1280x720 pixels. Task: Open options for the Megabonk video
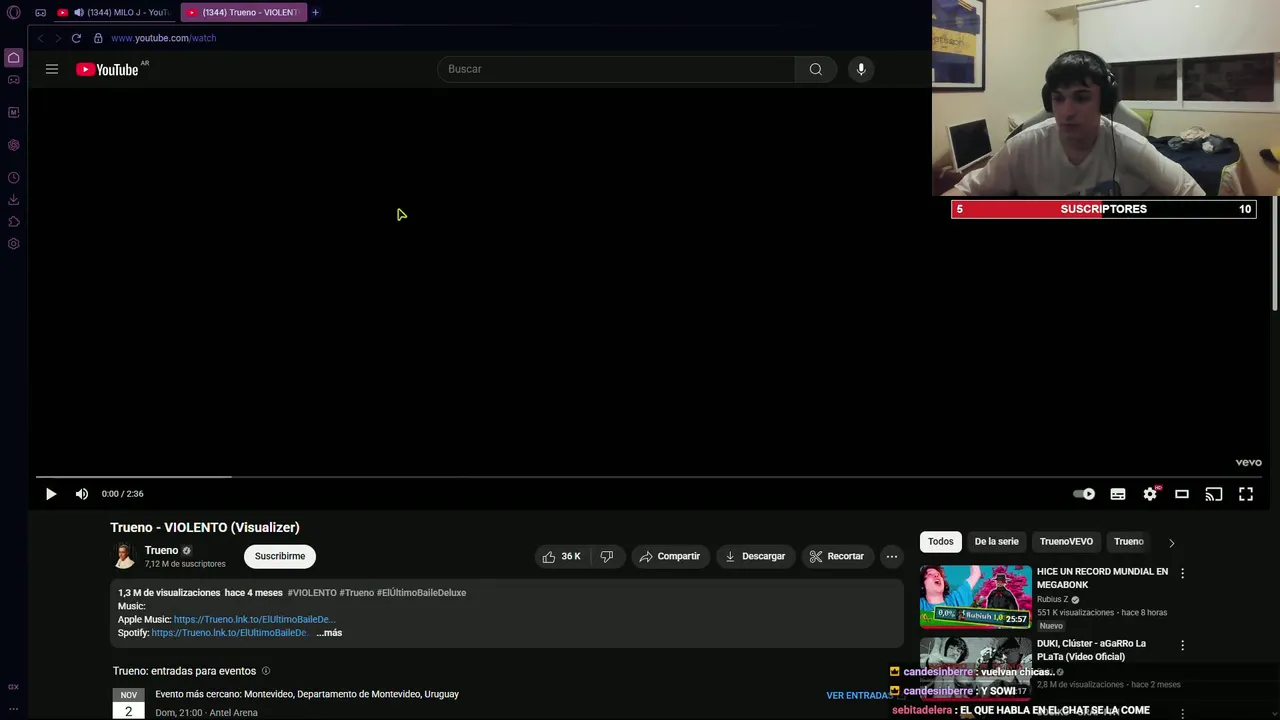(x=1182, y=574)
